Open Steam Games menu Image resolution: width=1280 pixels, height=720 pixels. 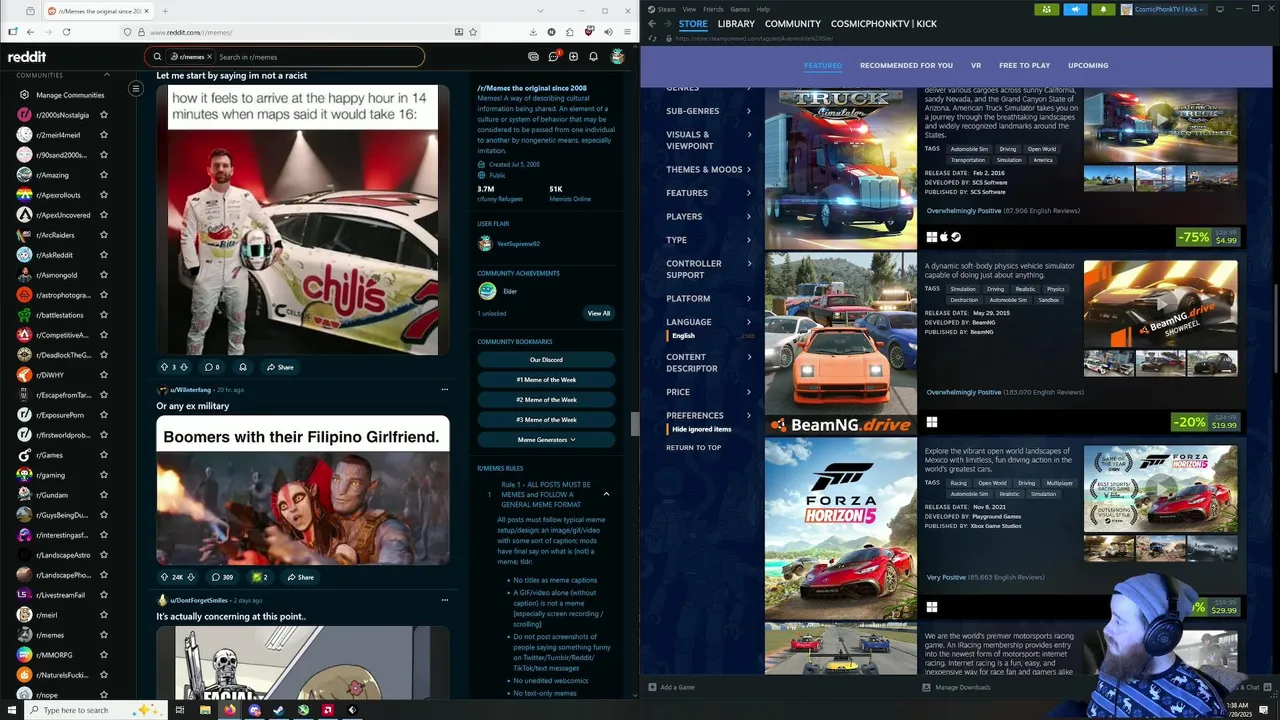(x=740, y=9)
